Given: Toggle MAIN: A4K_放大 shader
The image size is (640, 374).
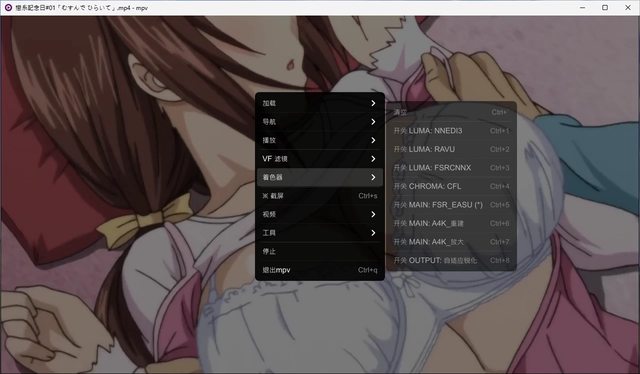Looking at the screenshot, I should click(x=451, y=242).
